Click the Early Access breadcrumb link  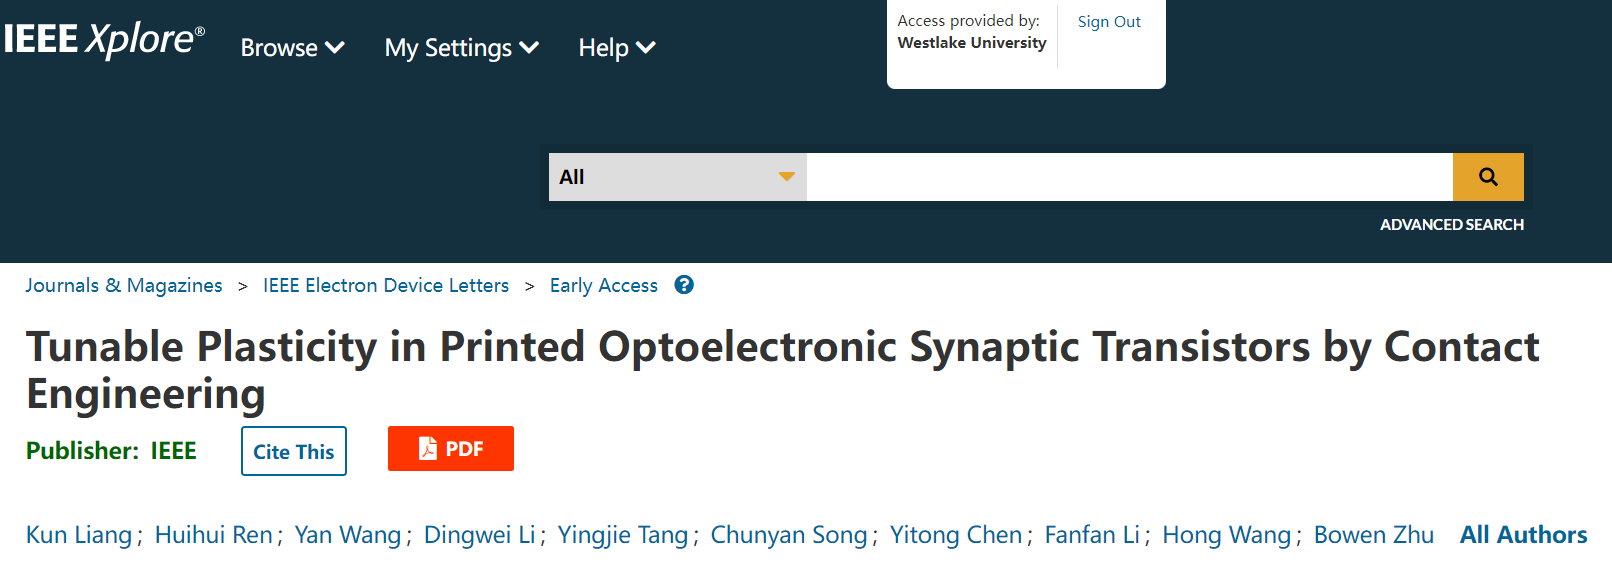604,285
